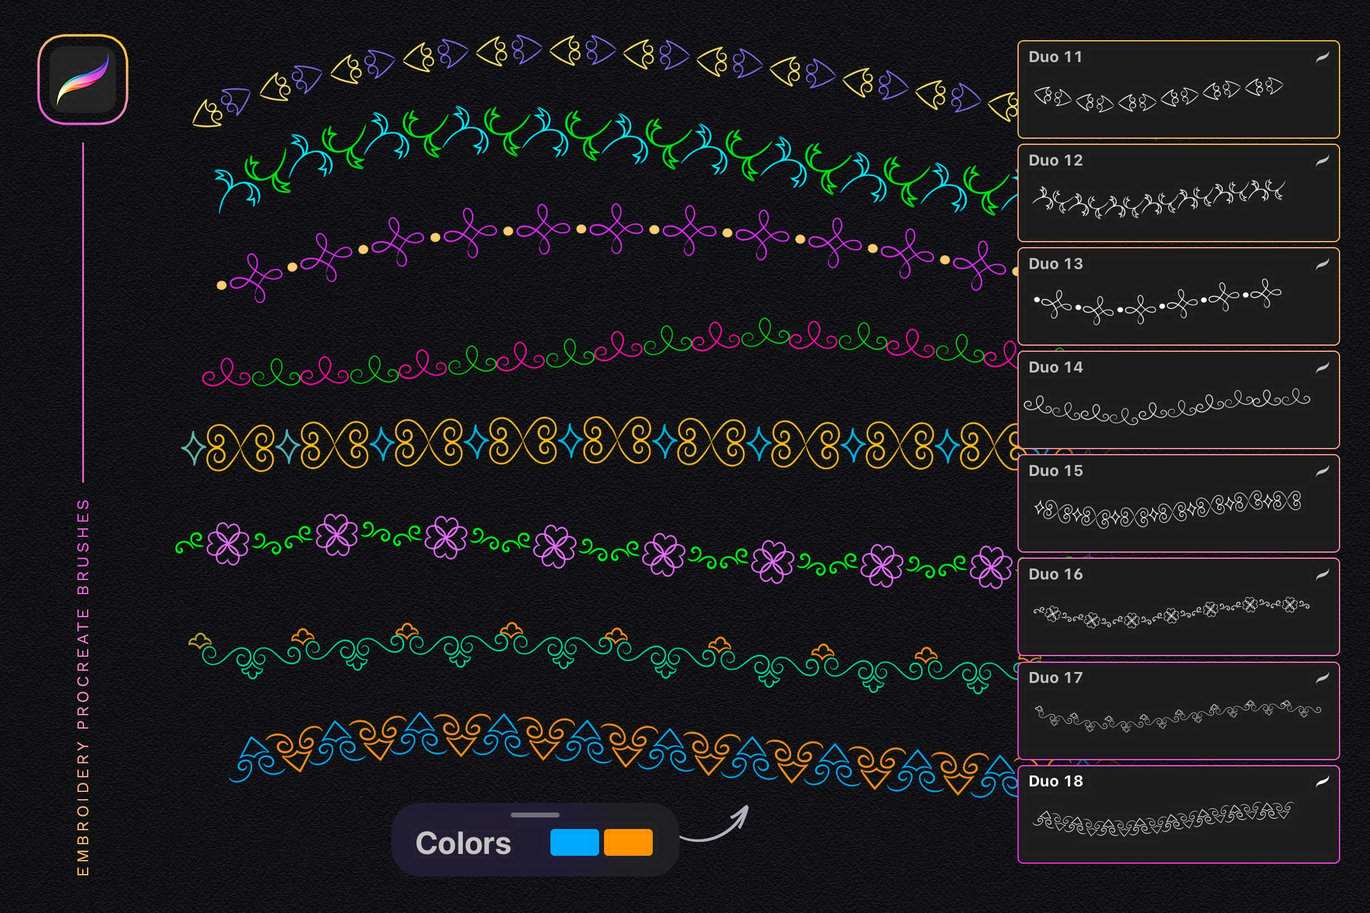Click the brush stroke icon on Duo 17
This screenshot has height=913, width=1370.
(1321, 678)
